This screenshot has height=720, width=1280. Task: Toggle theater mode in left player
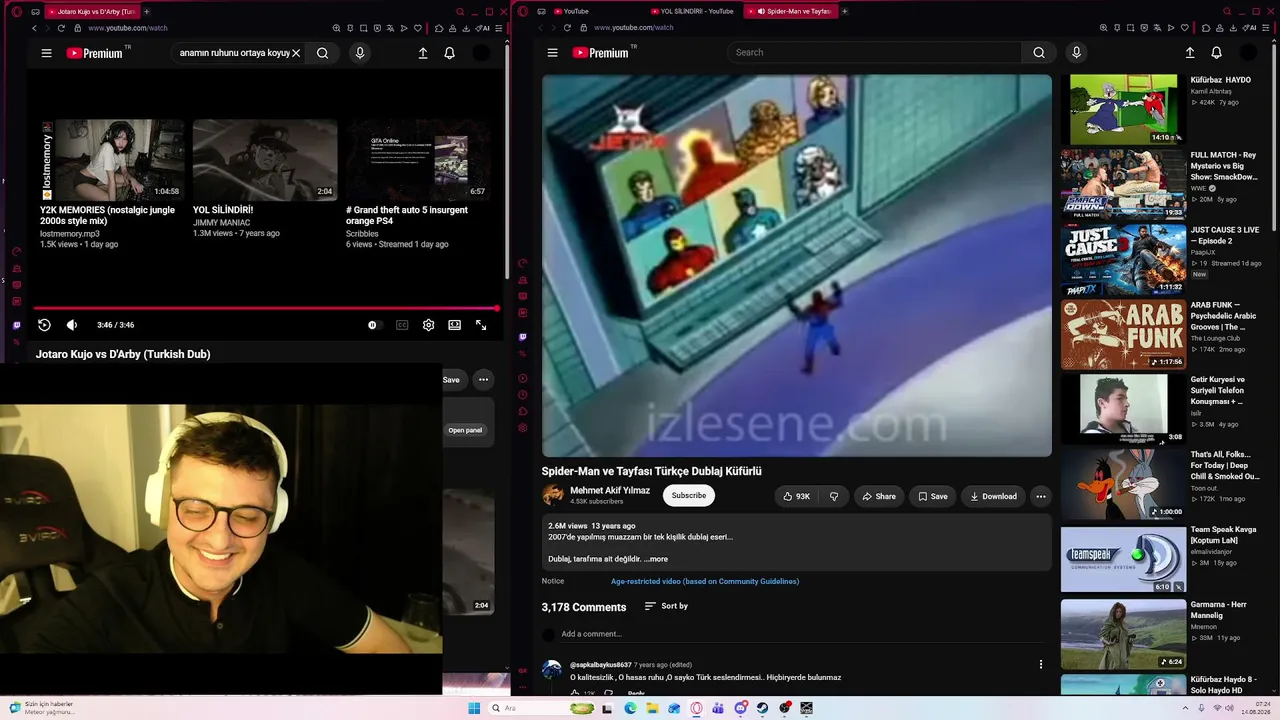click(455, 325)
